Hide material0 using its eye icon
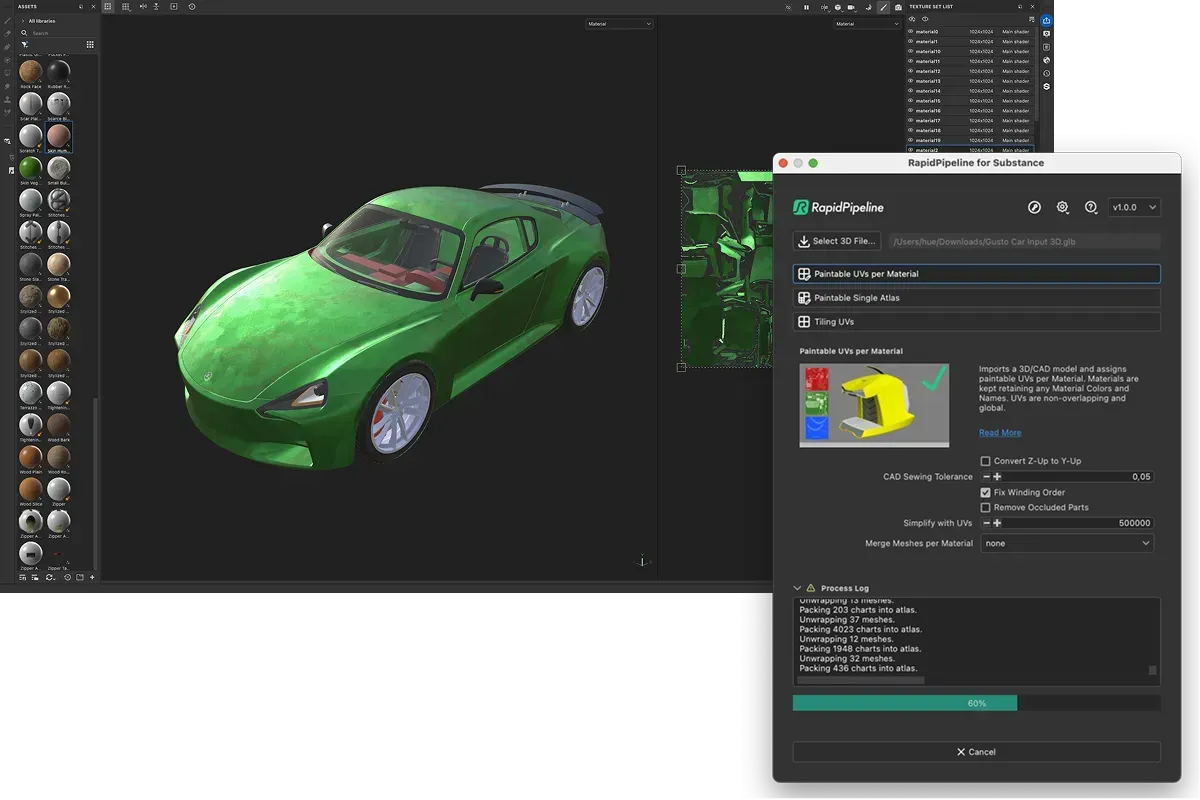The image size is (1200, 800). click(x=910, y=32)
